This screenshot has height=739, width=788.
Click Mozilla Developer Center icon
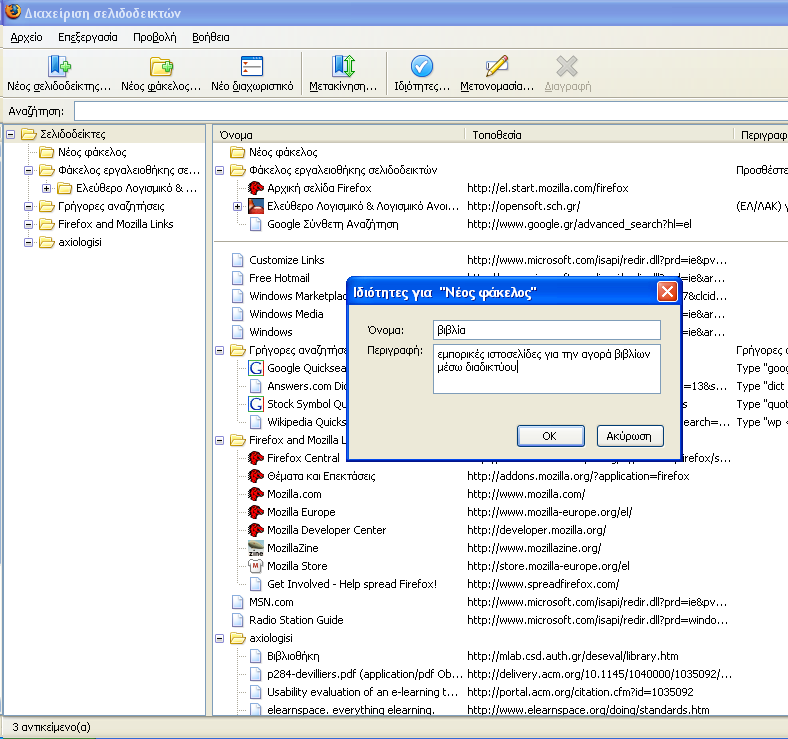pyautogui.click(x=256, y=530)
